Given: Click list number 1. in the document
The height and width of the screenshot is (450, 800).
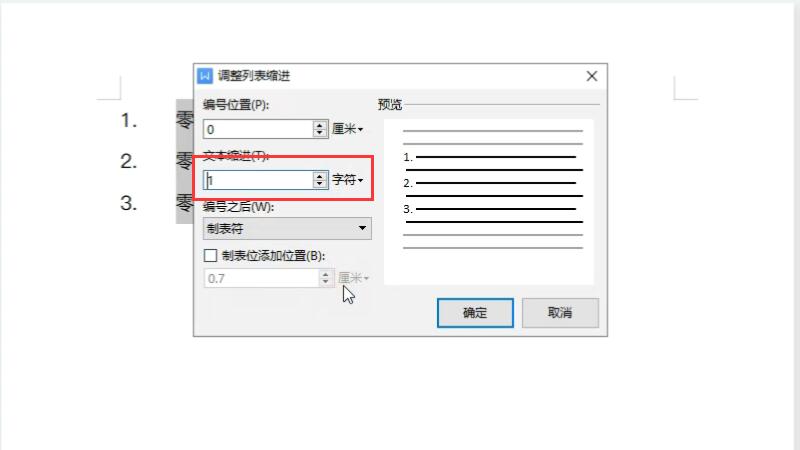Looking at the screenshot, I should (x=129, y=121).
